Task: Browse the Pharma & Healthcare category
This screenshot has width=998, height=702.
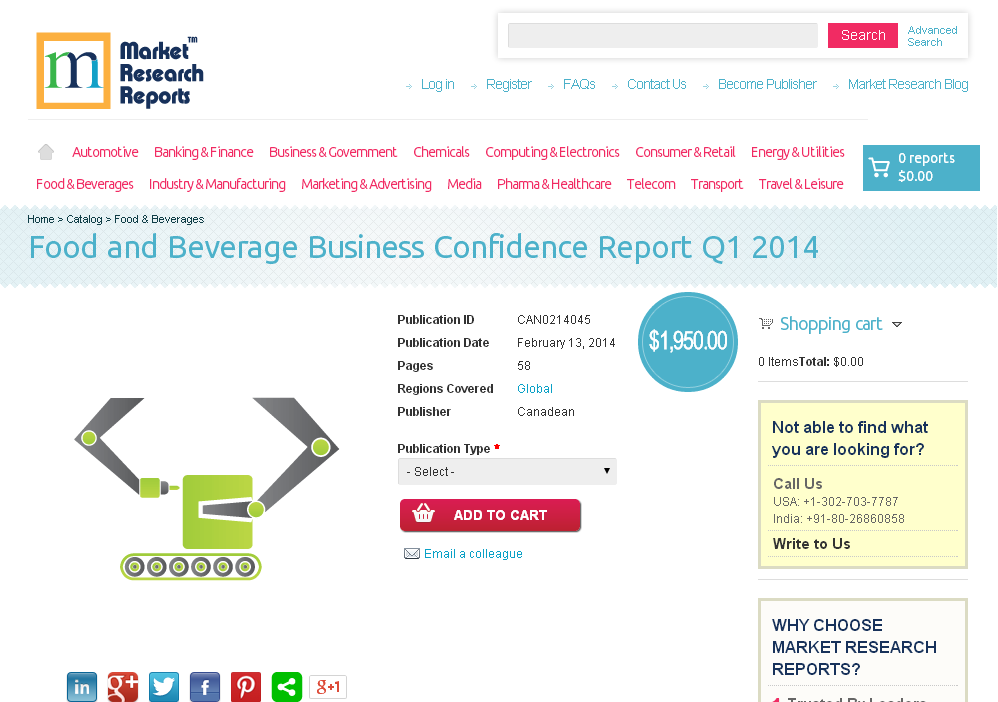Action: coord(554,184)
